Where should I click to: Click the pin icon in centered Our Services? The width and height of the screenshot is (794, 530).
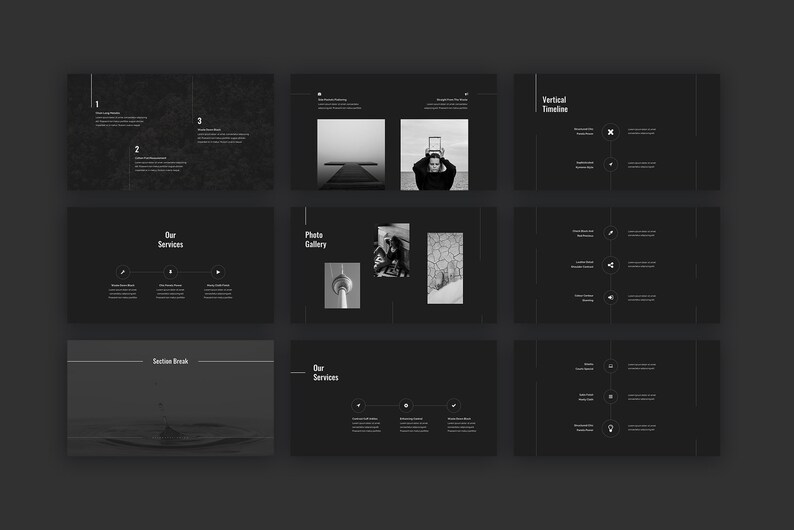pos(170,272)
